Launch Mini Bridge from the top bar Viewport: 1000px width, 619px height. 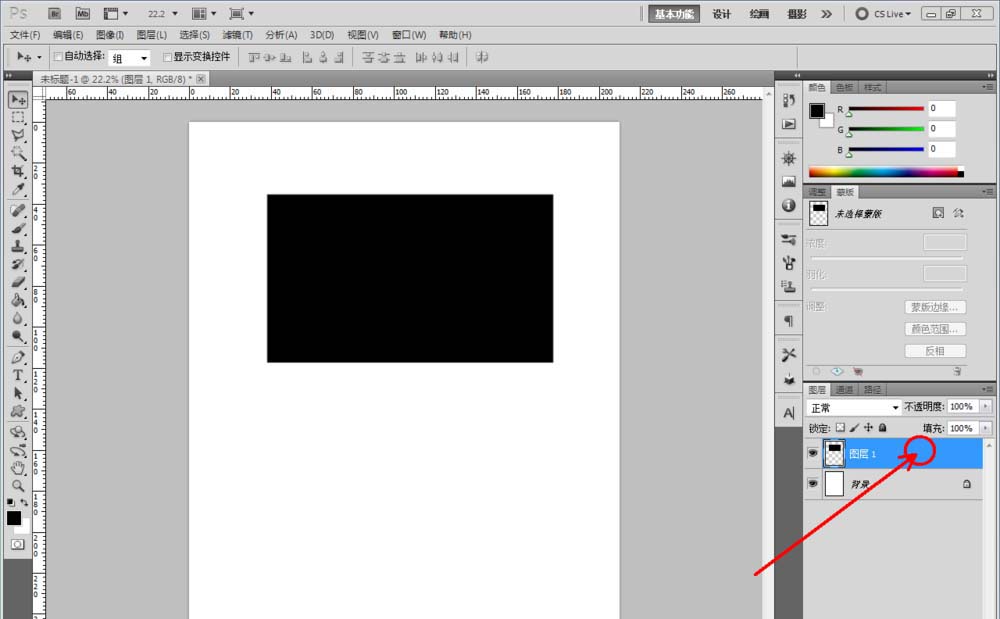tap(82, 13)
